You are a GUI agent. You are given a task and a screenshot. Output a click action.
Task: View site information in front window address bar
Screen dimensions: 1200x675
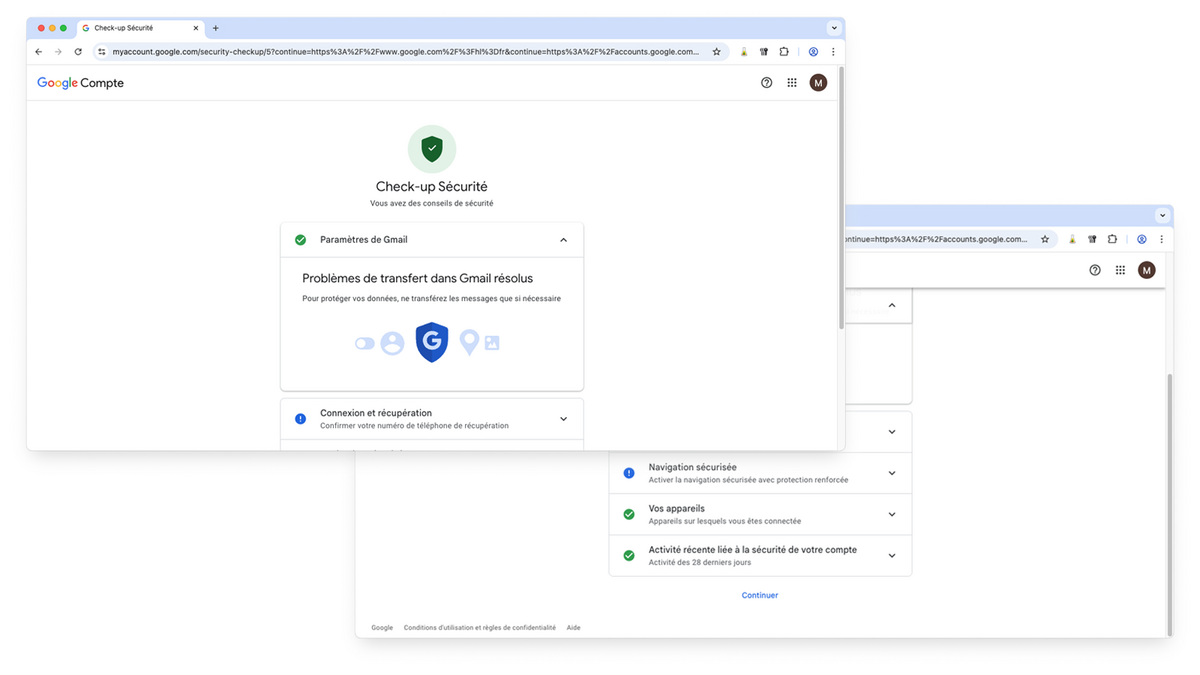101,52
